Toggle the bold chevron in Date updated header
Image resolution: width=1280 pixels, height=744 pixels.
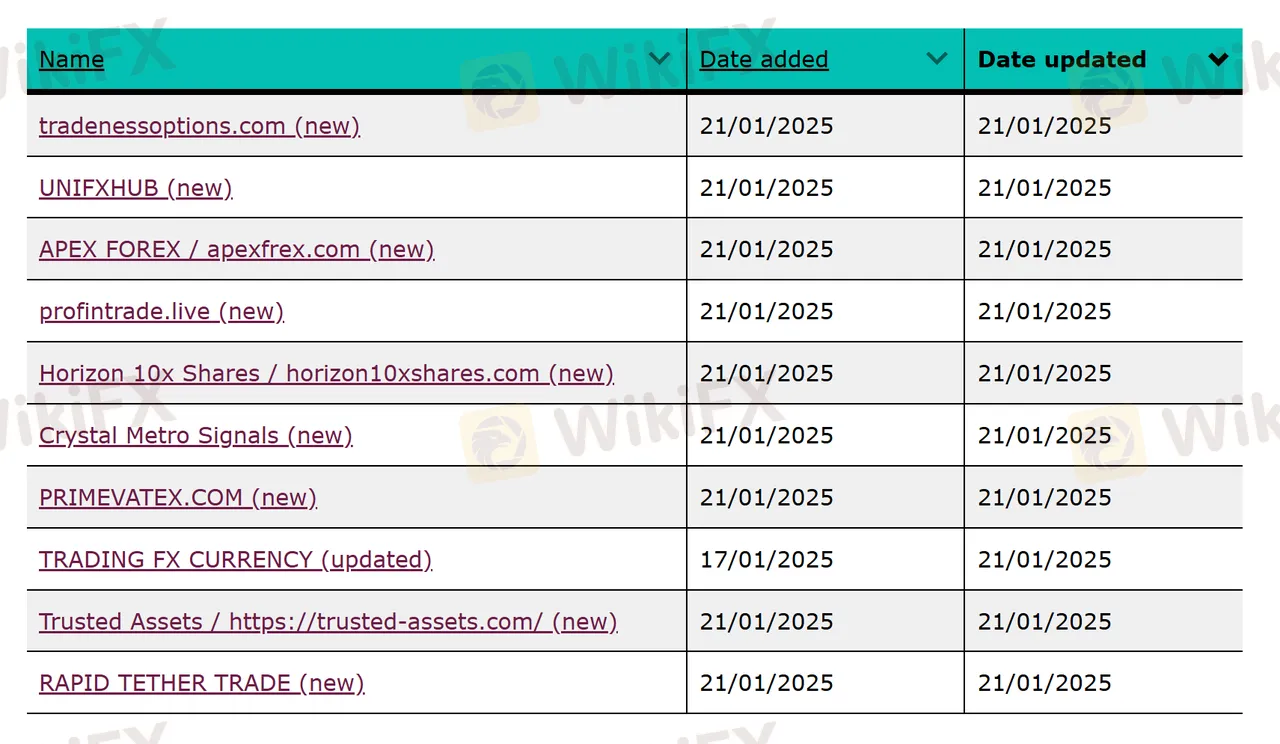coord(1218,59)
